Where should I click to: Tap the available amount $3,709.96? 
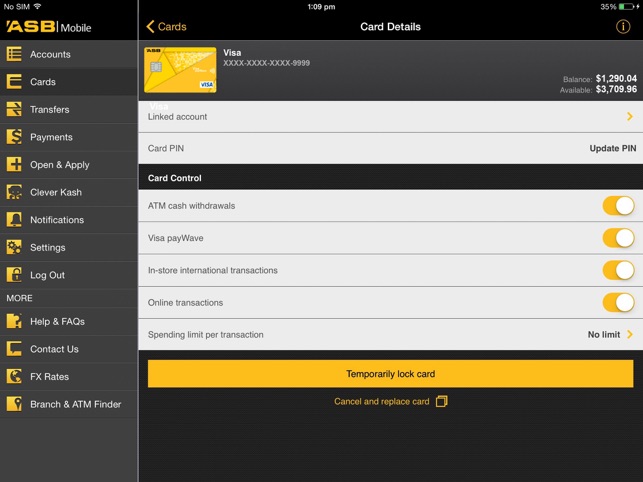click(x=616, y=89)
